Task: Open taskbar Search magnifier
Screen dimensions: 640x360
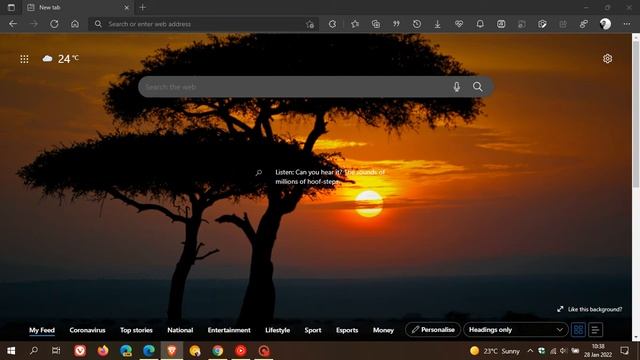Action: [x=34, y=351]
